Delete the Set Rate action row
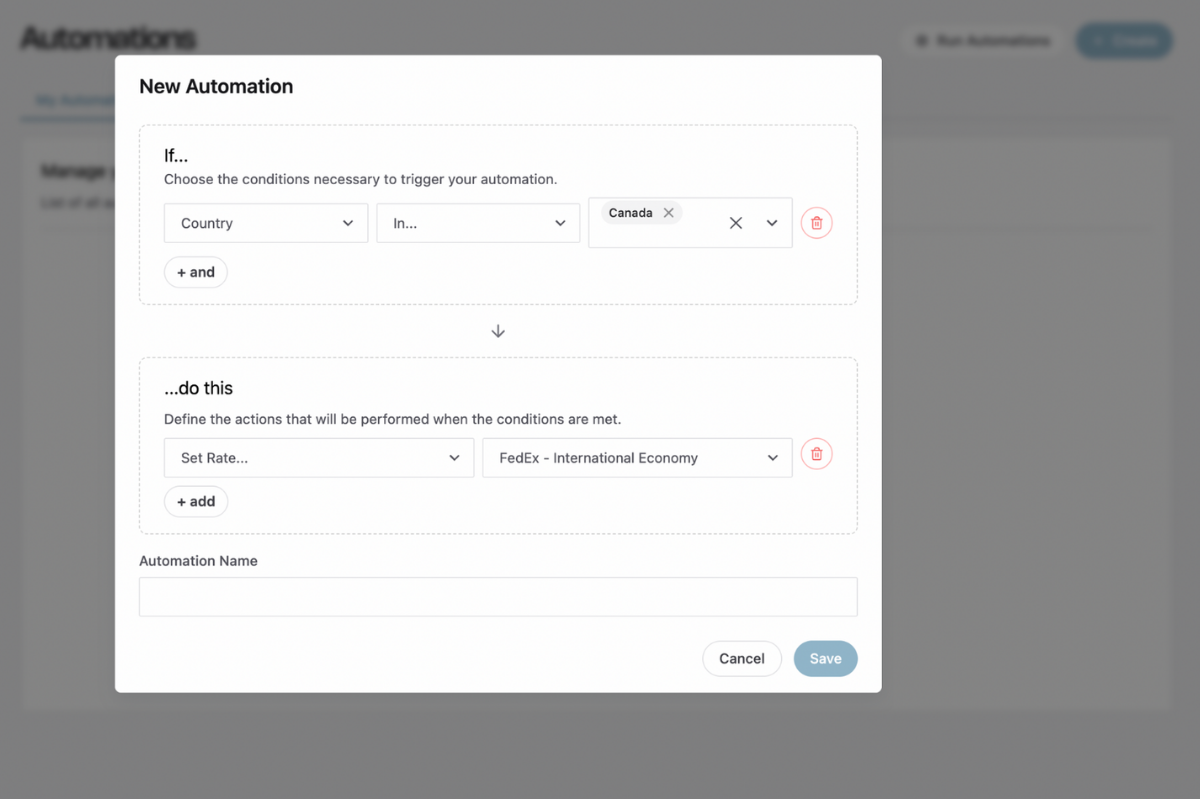Viewport: 1200px width, 799px height. pos(817,455)
